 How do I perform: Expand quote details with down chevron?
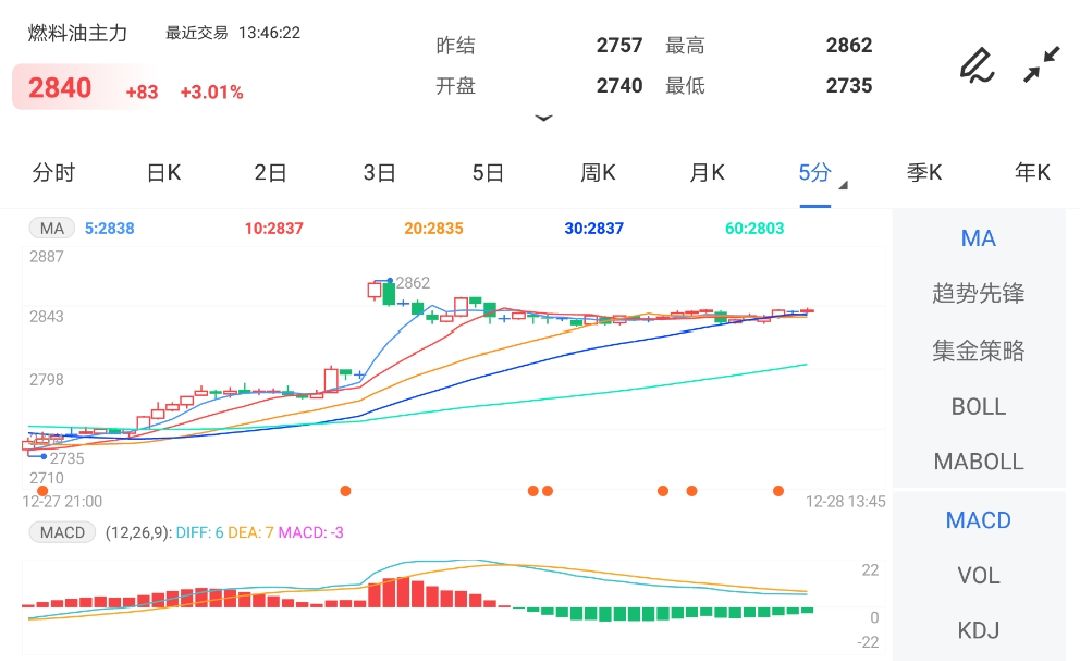[543, 118]
